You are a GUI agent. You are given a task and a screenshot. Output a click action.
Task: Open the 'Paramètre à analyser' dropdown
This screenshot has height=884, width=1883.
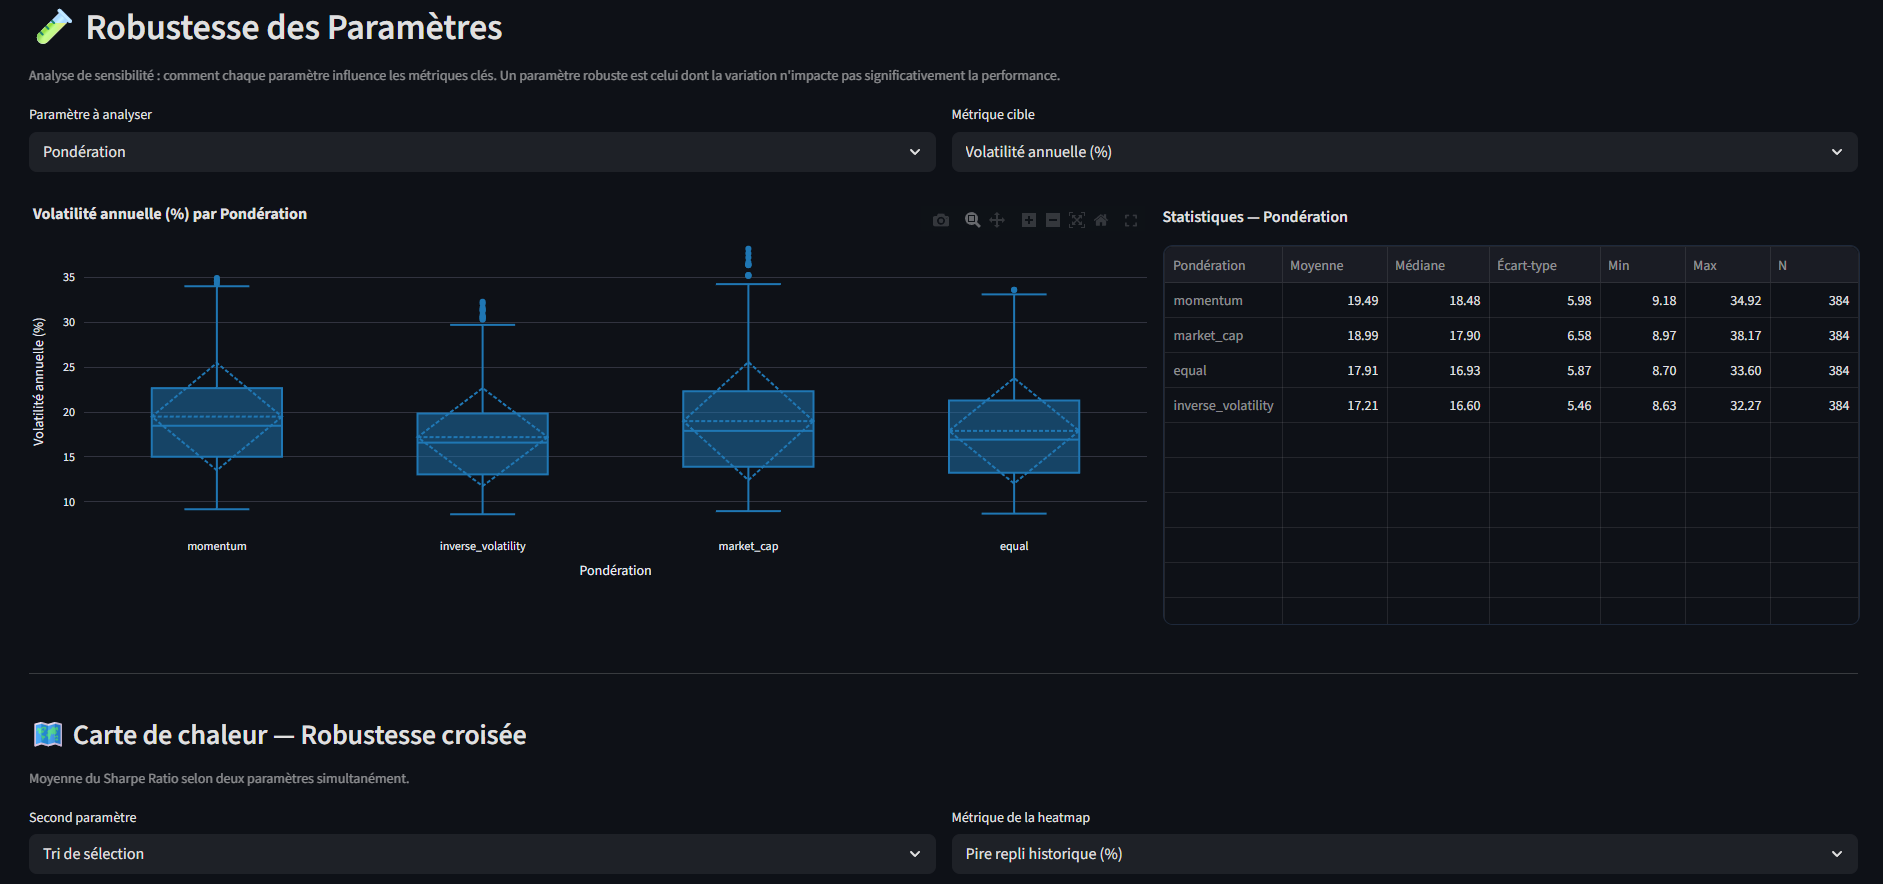pyautogui.click(x=481, y=152)
